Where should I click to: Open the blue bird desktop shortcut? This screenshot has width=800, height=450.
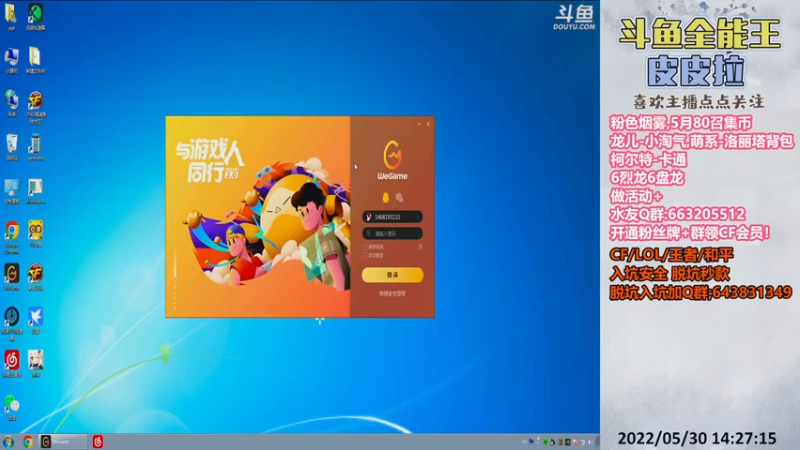[x=35, y=320]
